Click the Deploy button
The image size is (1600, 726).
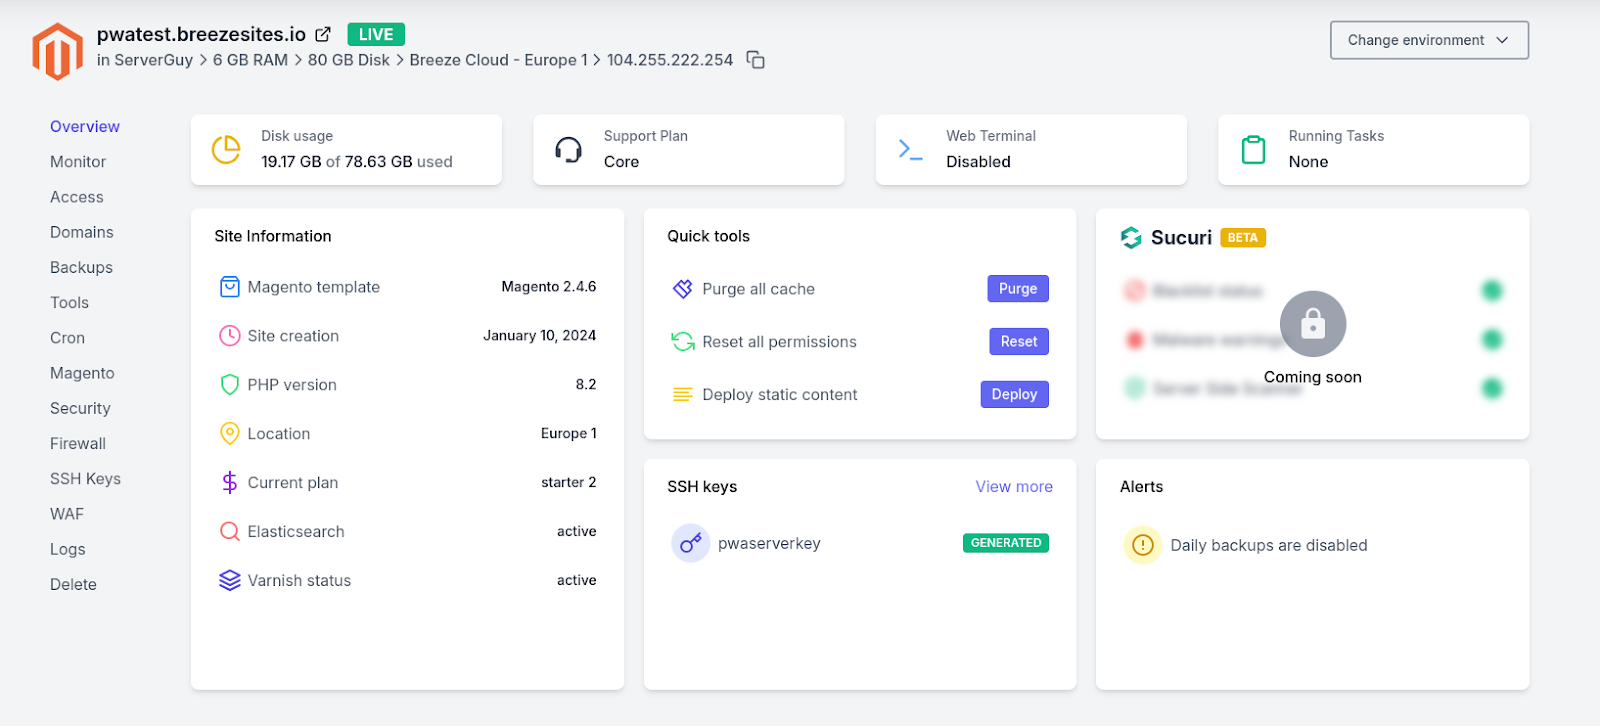pos(1014,395)
